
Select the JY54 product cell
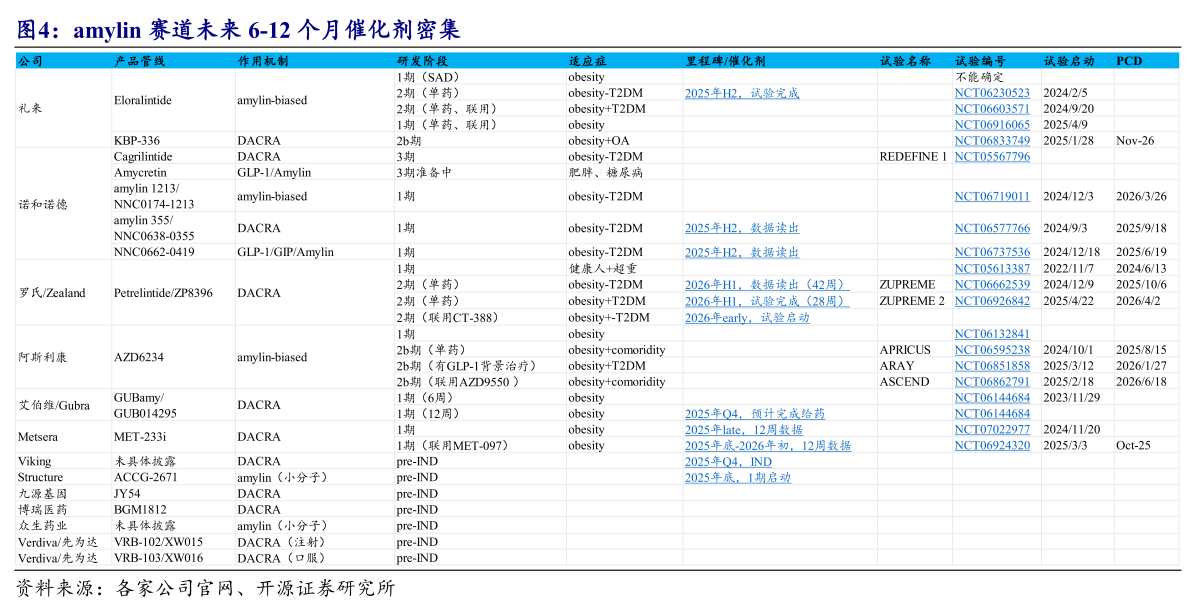127,494
